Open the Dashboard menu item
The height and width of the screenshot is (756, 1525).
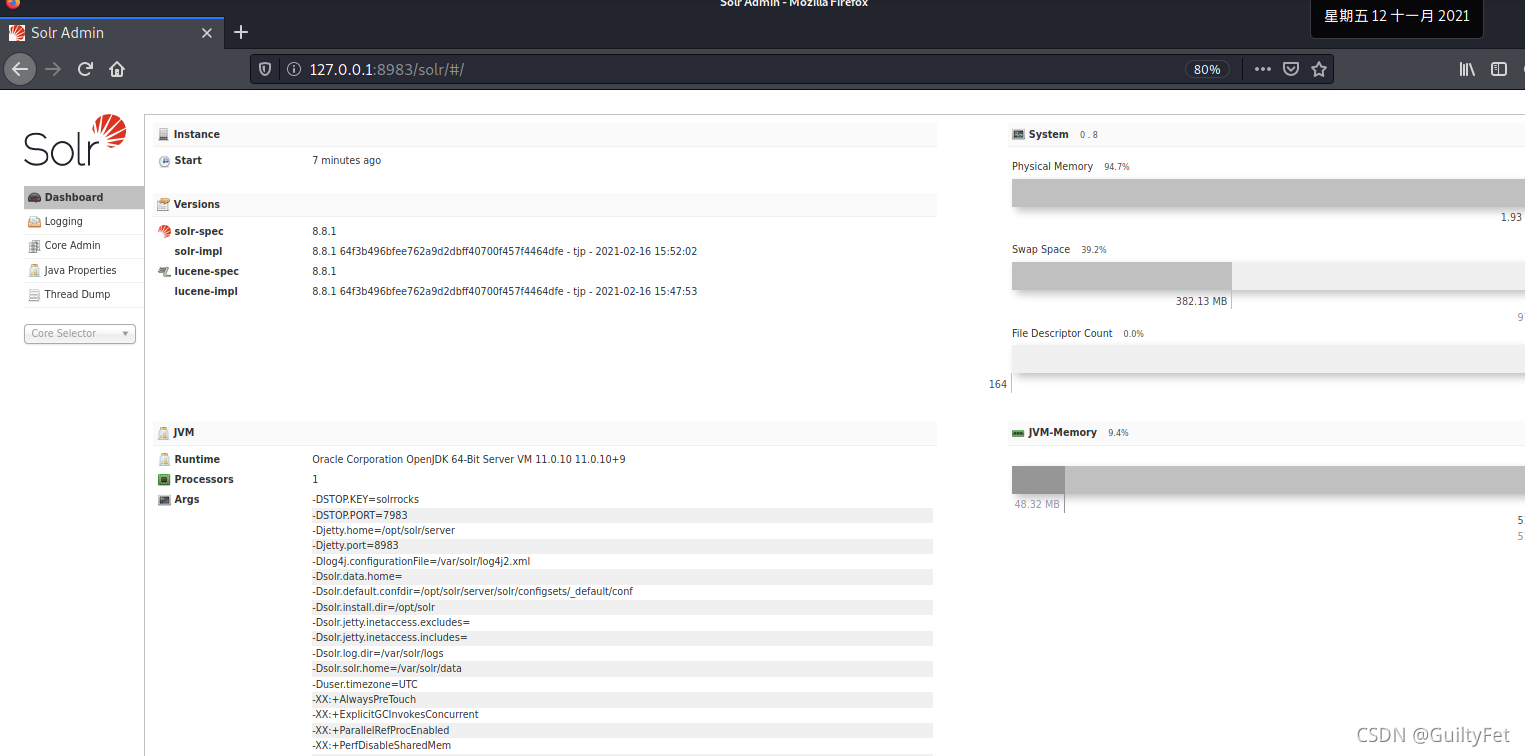(x=84, y=197)
